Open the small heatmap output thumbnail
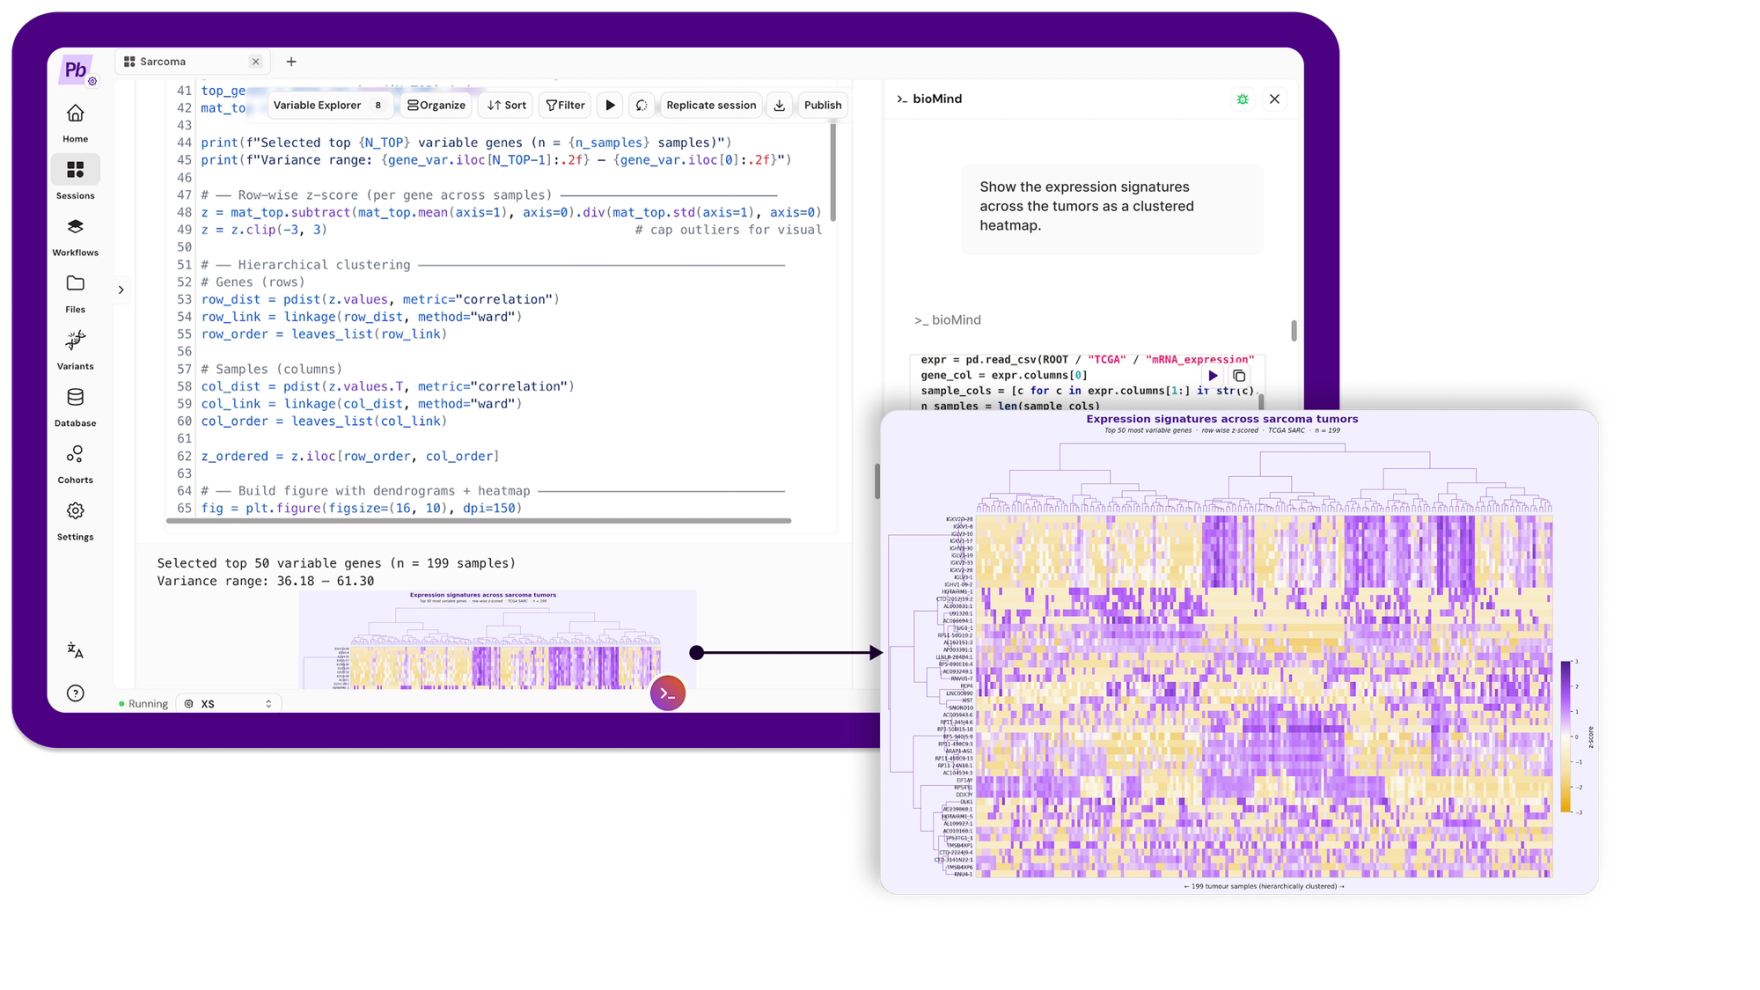Image resolution: width=1760 pixels, height=990 pixels. 498,639
